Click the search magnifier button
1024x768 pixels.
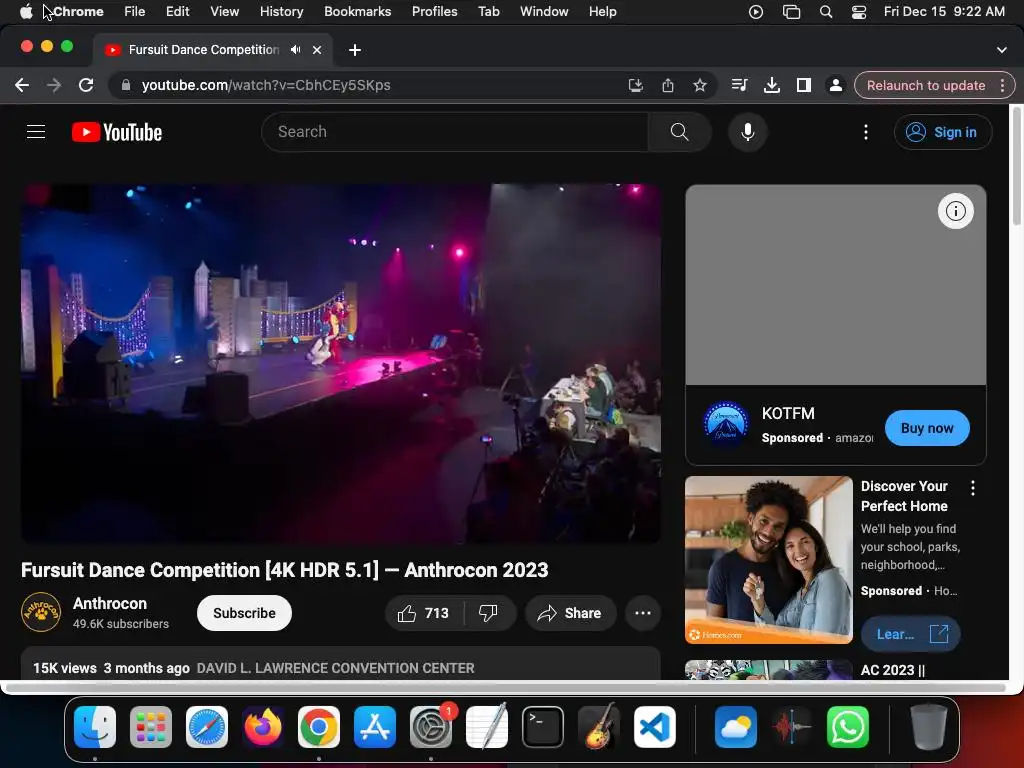679,132
